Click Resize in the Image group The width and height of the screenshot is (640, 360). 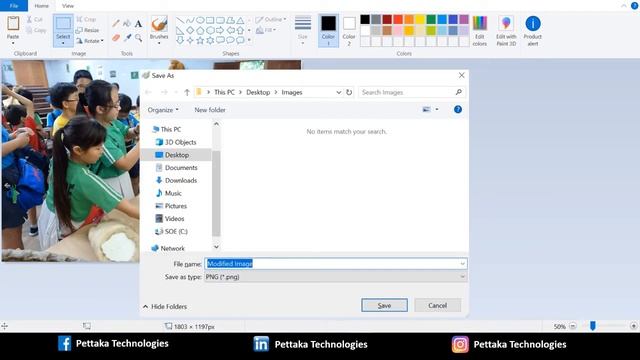click(x=87, y=30)
